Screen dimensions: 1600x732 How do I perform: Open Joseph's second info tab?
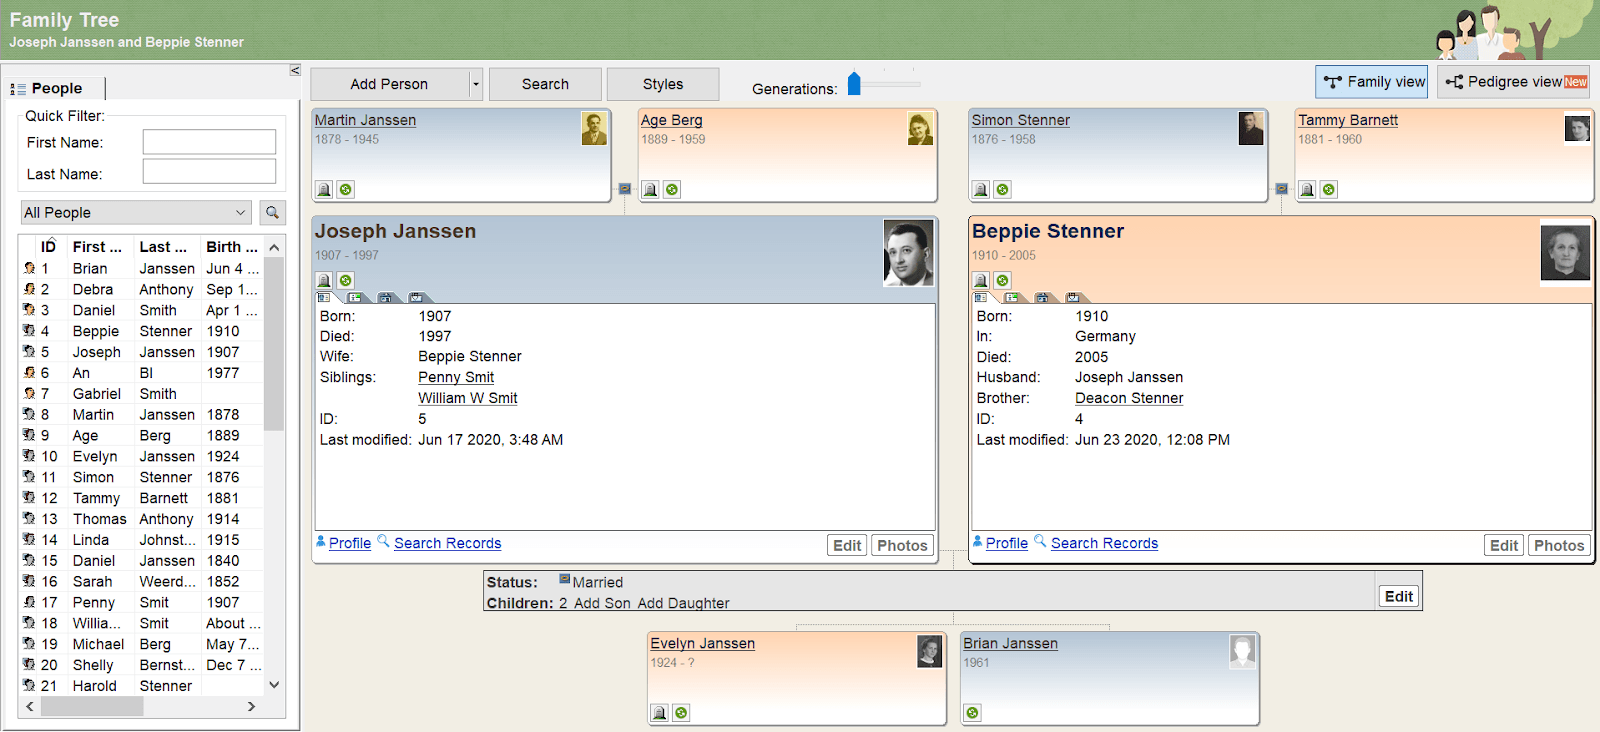[355, 297]
